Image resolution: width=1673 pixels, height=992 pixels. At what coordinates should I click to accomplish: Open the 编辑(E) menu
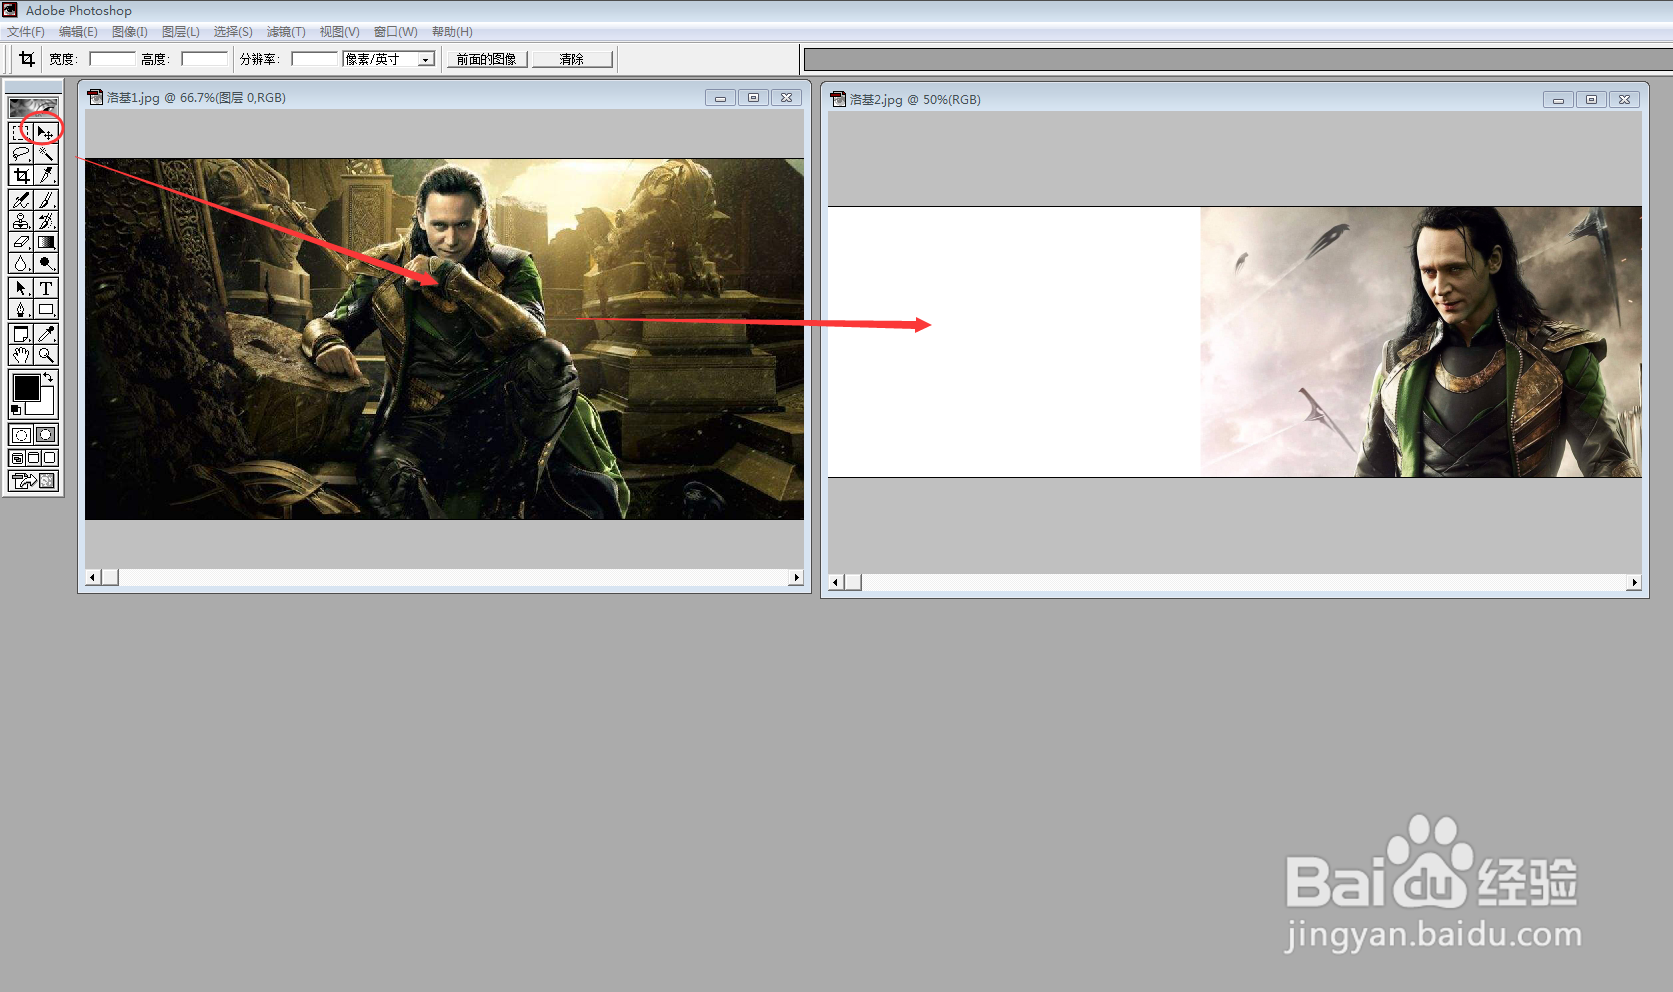coord(78,32)
